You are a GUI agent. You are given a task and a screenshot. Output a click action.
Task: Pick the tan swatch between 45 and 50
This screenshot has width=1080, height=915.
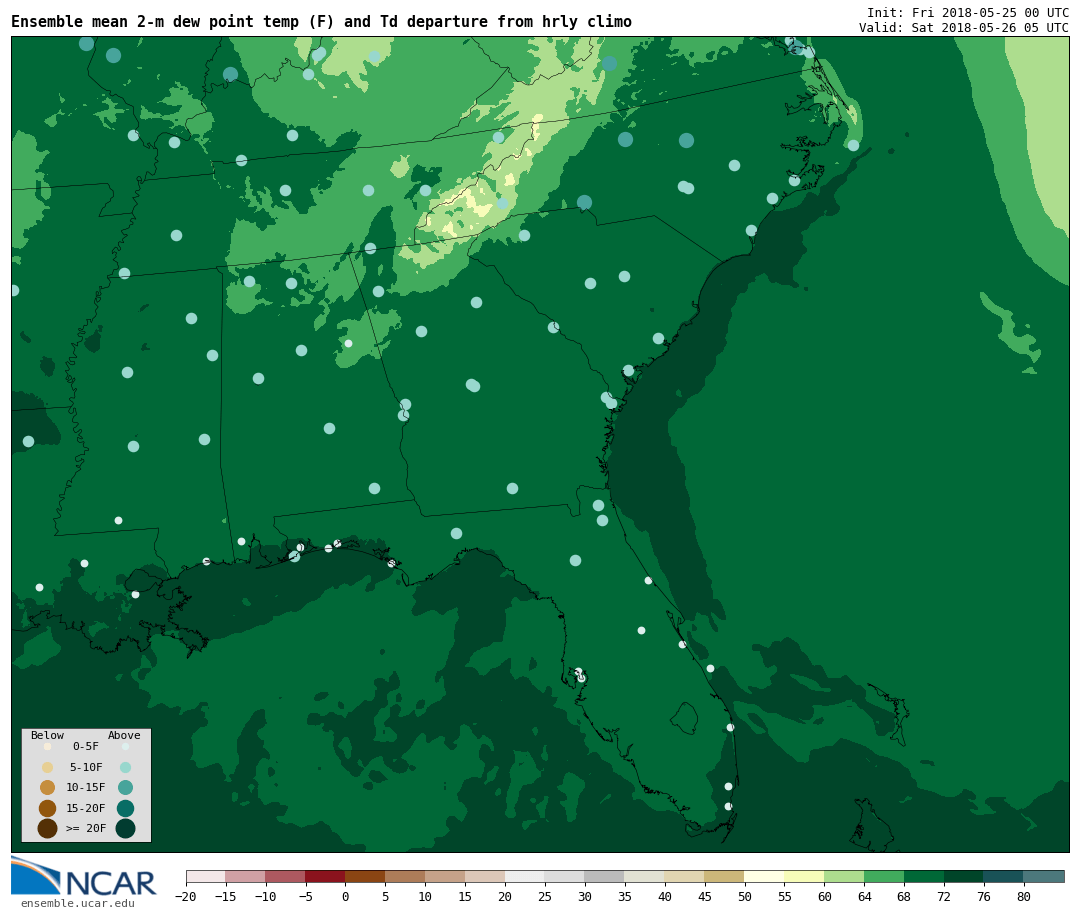pyautogui.click(x=725, y=877)
